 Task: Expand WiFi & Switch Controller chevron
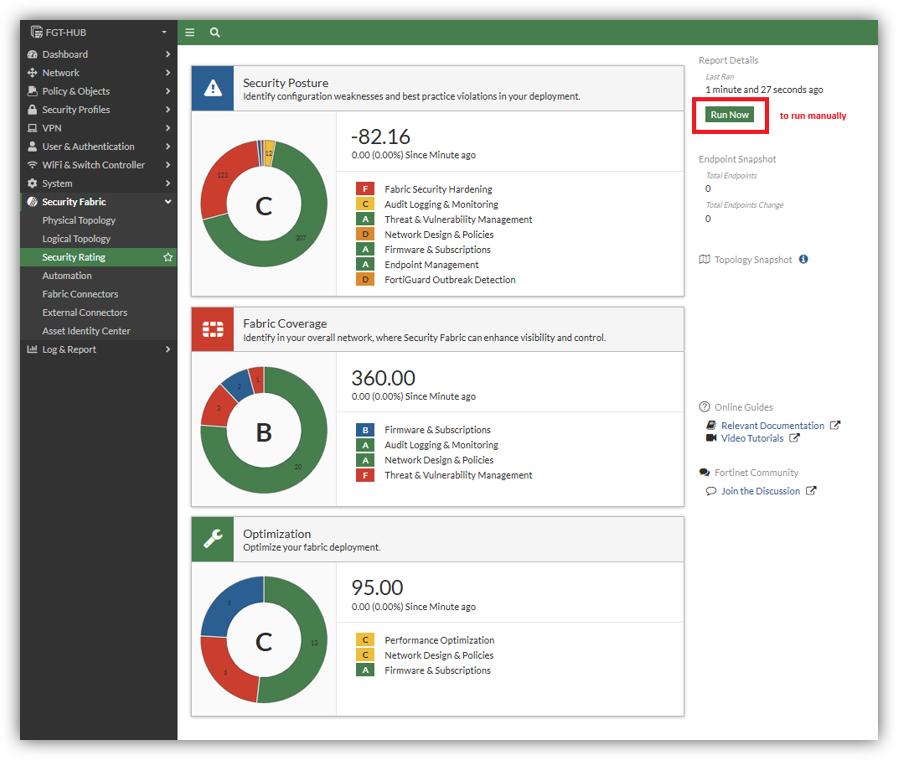[168, 165]
